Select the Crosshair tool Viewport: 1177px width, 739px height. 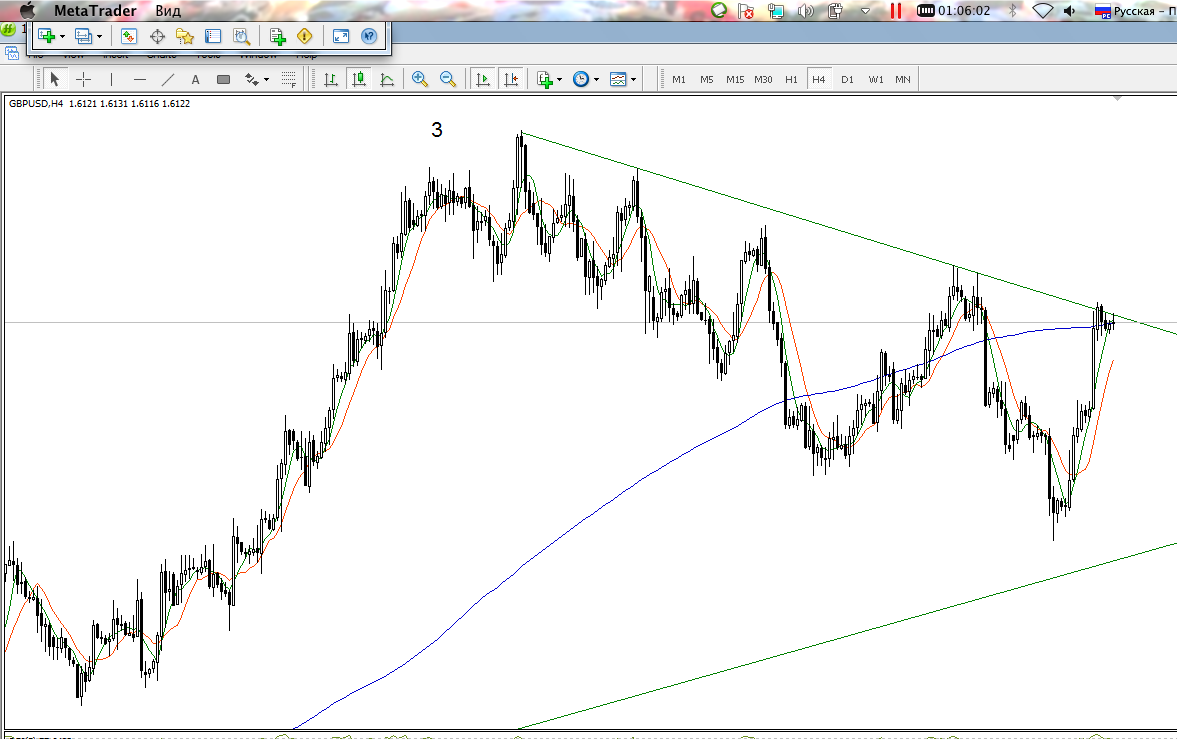(x=83, y=79)
